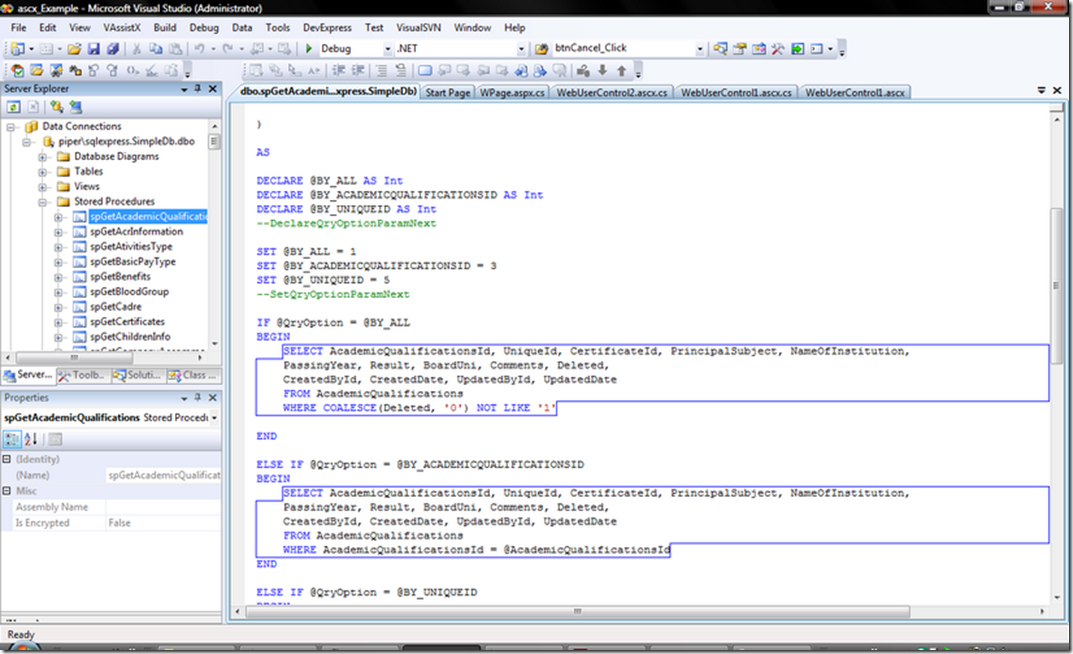
Task: Open Solution Explorer via magnifier toolbar icon
Action: coord(720,49)
